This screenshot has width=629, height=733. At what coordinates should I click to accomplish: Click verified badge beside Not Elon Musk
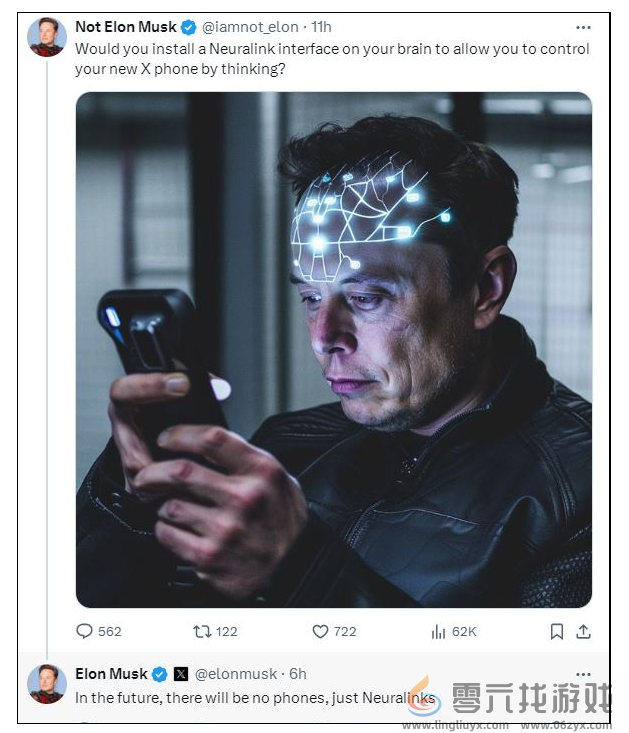click(188, 27)
